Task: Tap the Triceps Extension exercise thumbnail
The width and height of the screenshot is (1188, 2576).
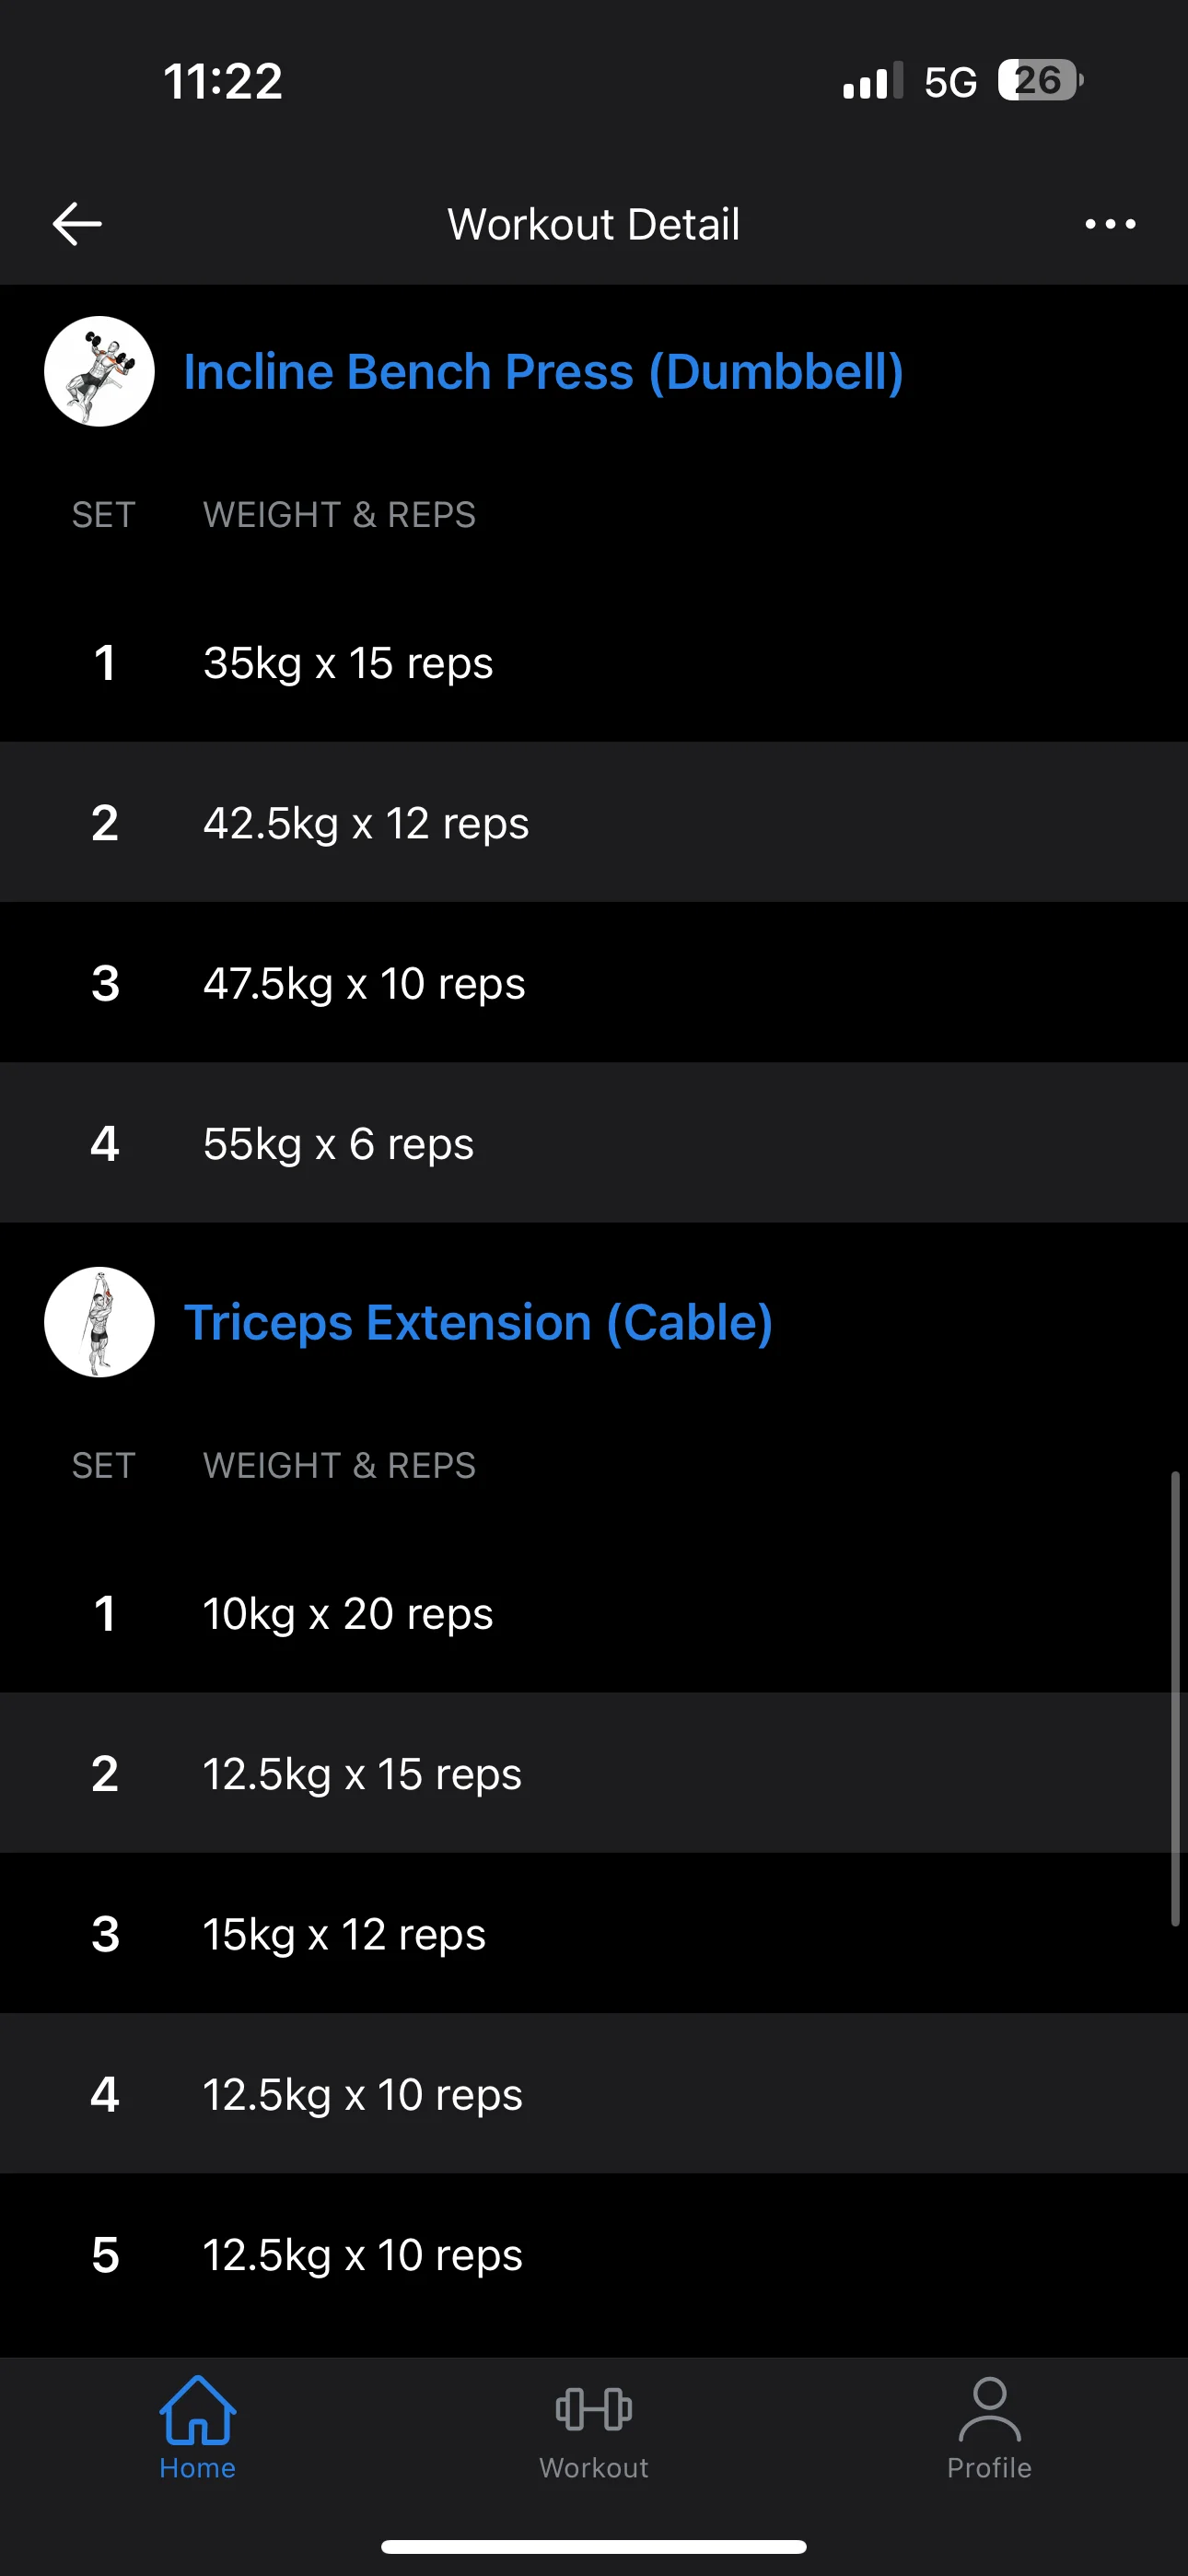Action: coord(99,1322)
